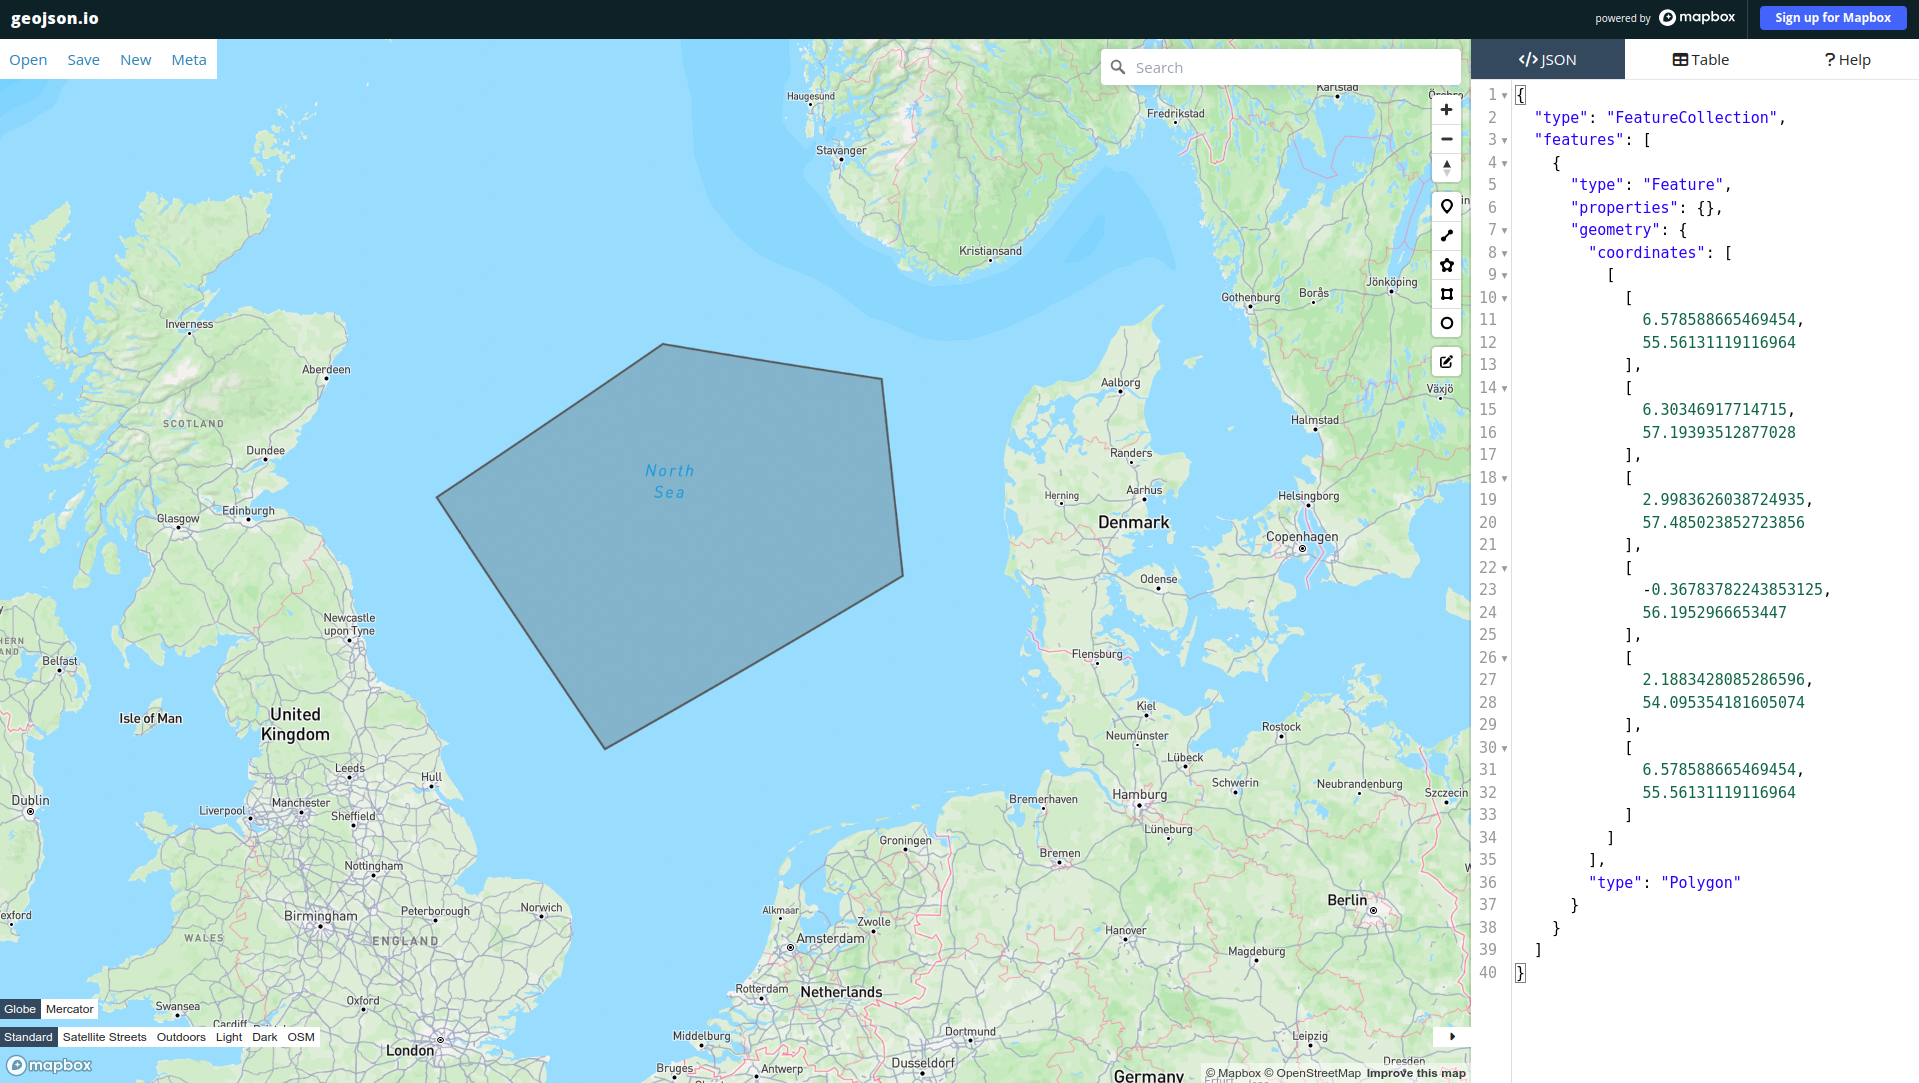Open the Improve this map link
Screen dimensions: 1919x1083
(1416, 1072)
